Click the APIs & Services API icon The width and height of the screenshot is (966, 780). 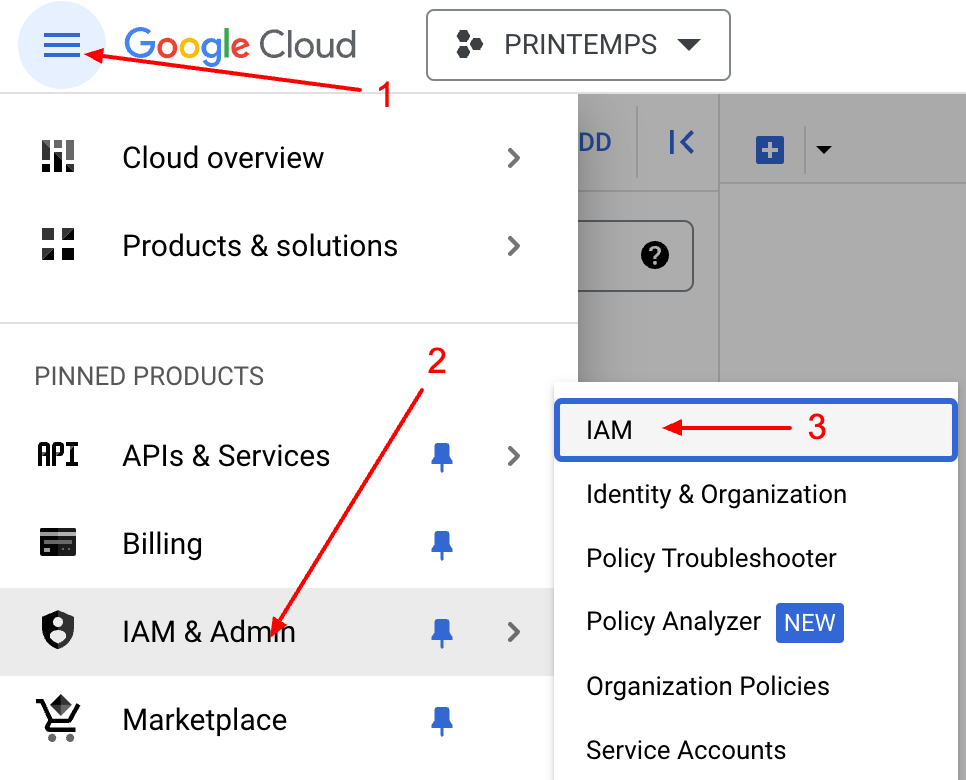[x=57, y=455]
